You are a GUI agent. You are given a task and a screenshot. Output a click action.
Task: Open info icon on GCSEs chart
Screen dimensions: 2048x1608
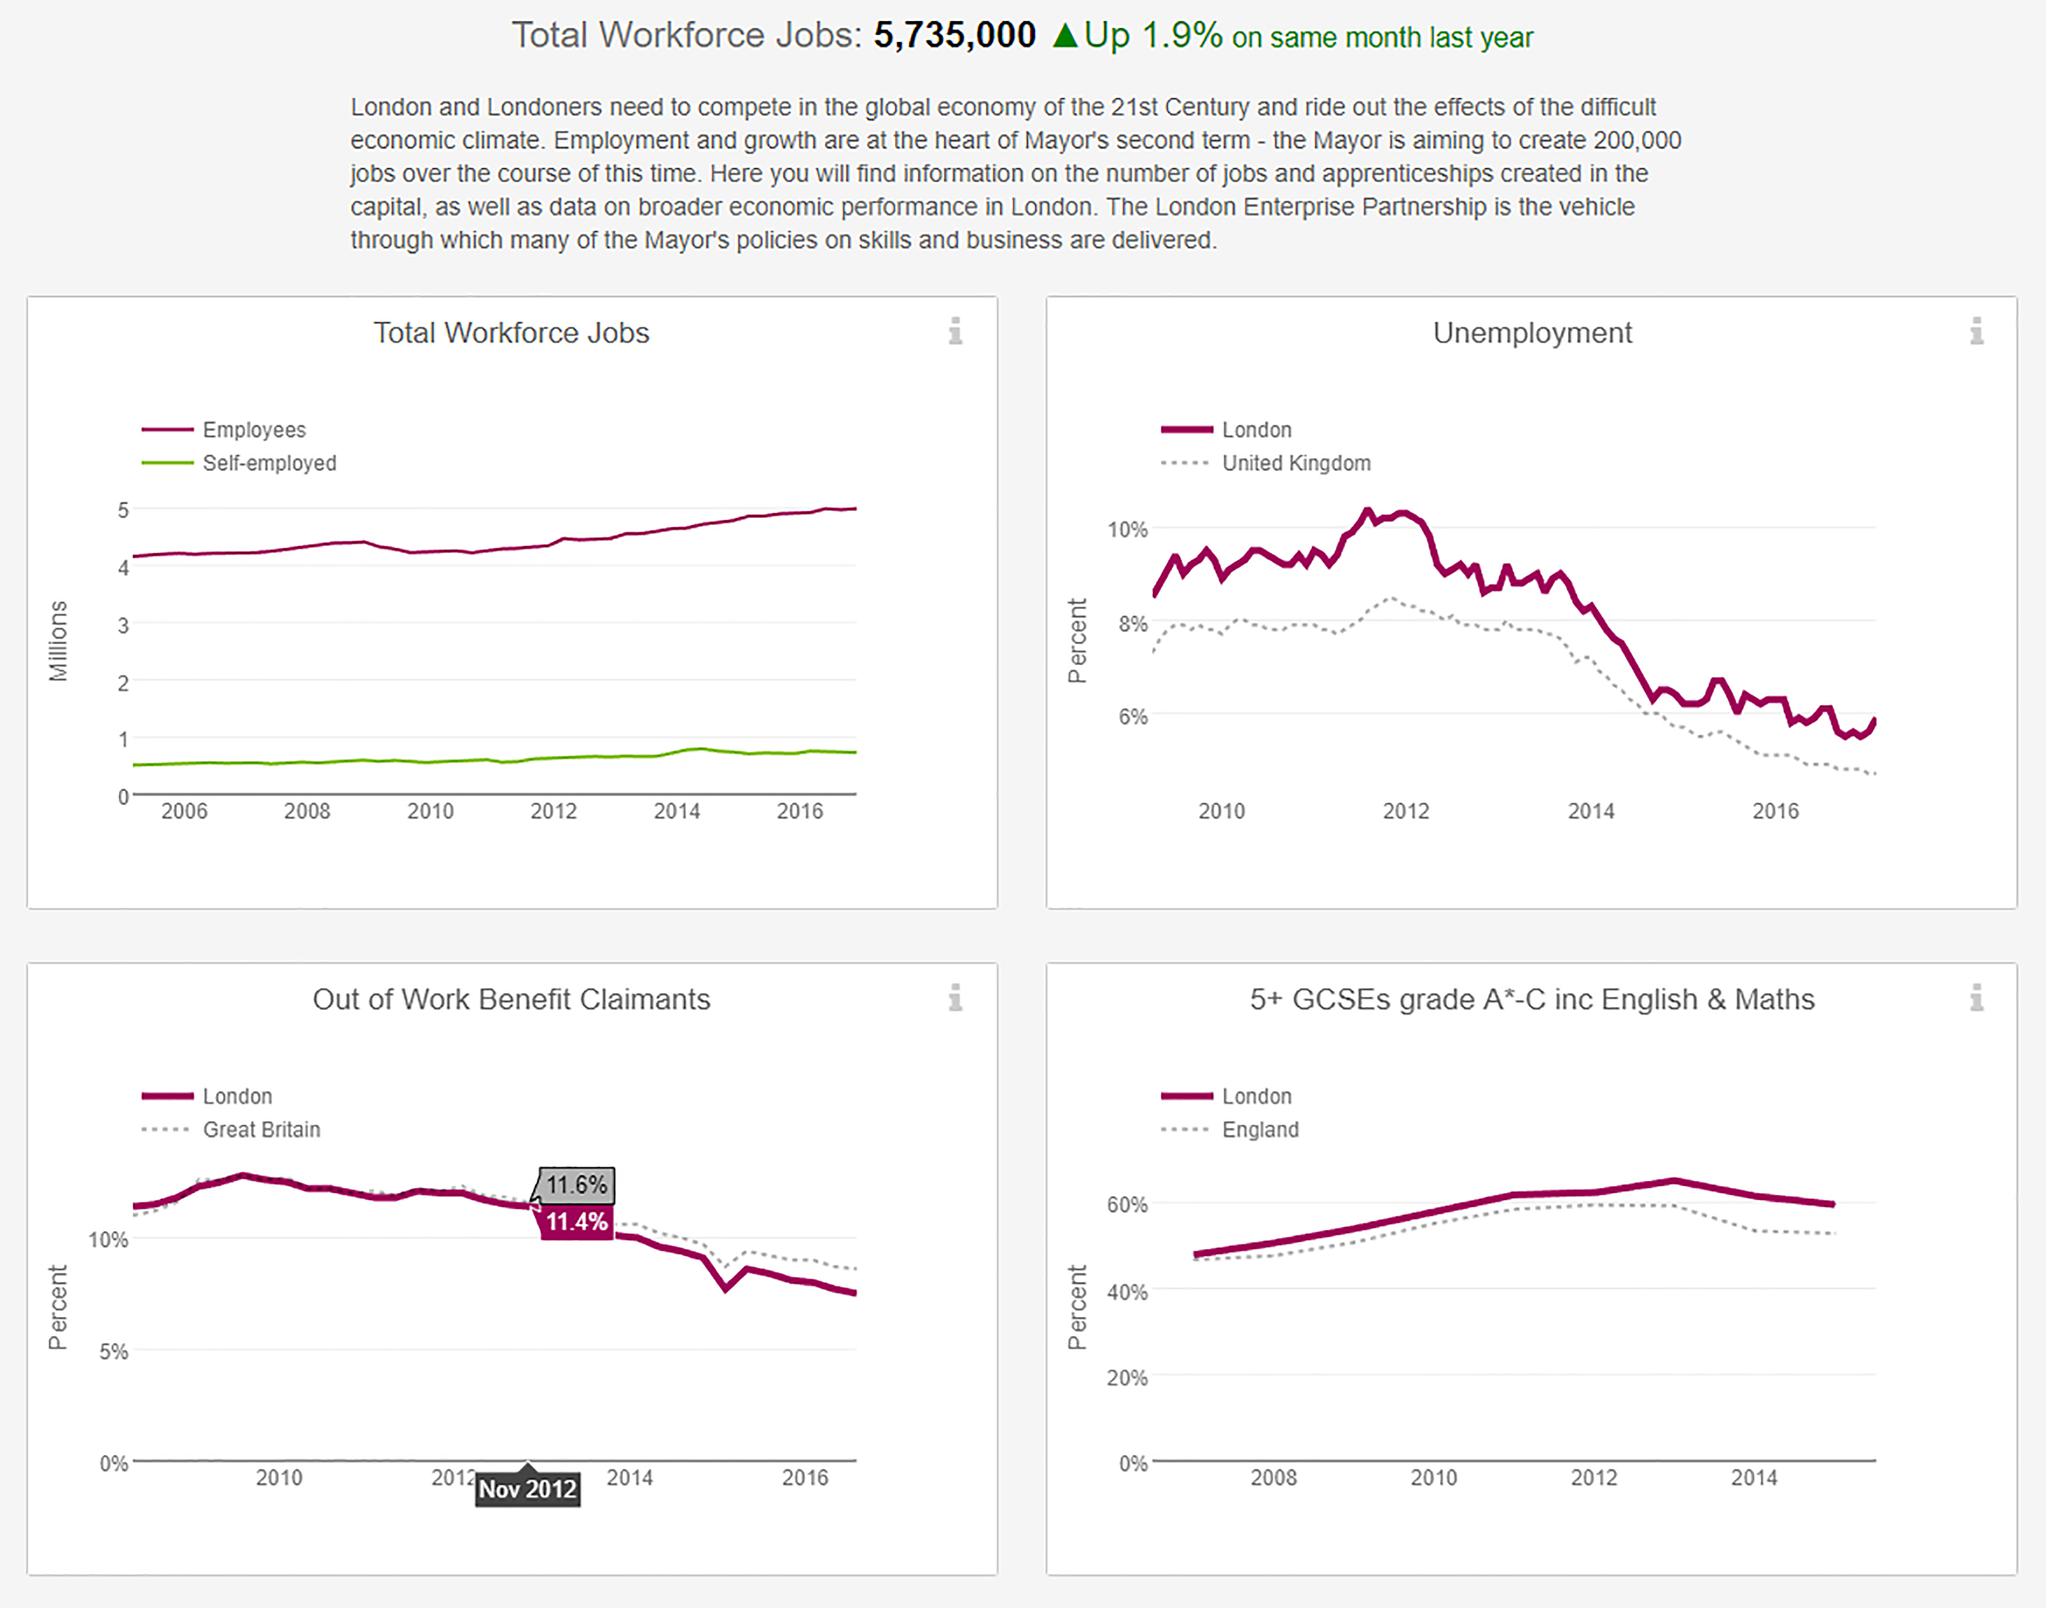[x=1976, y=997]
